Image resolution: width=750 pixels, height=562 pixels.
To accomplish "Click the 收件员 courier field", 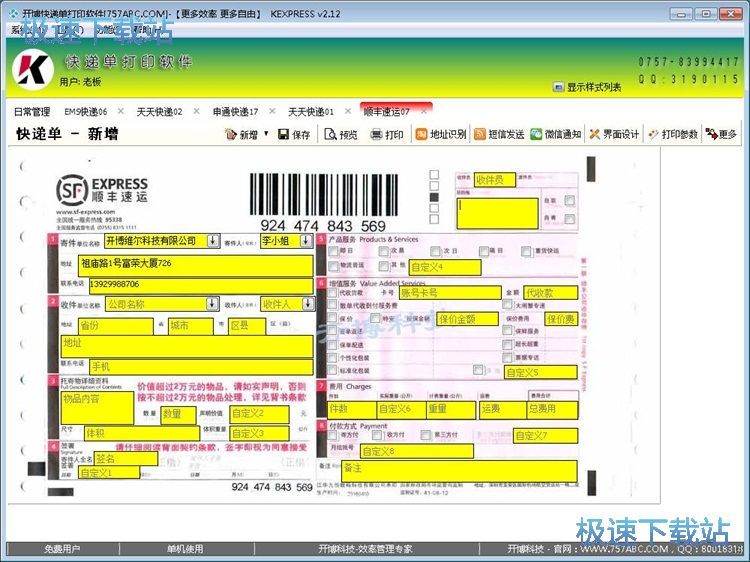I will [x=495, y=180].
